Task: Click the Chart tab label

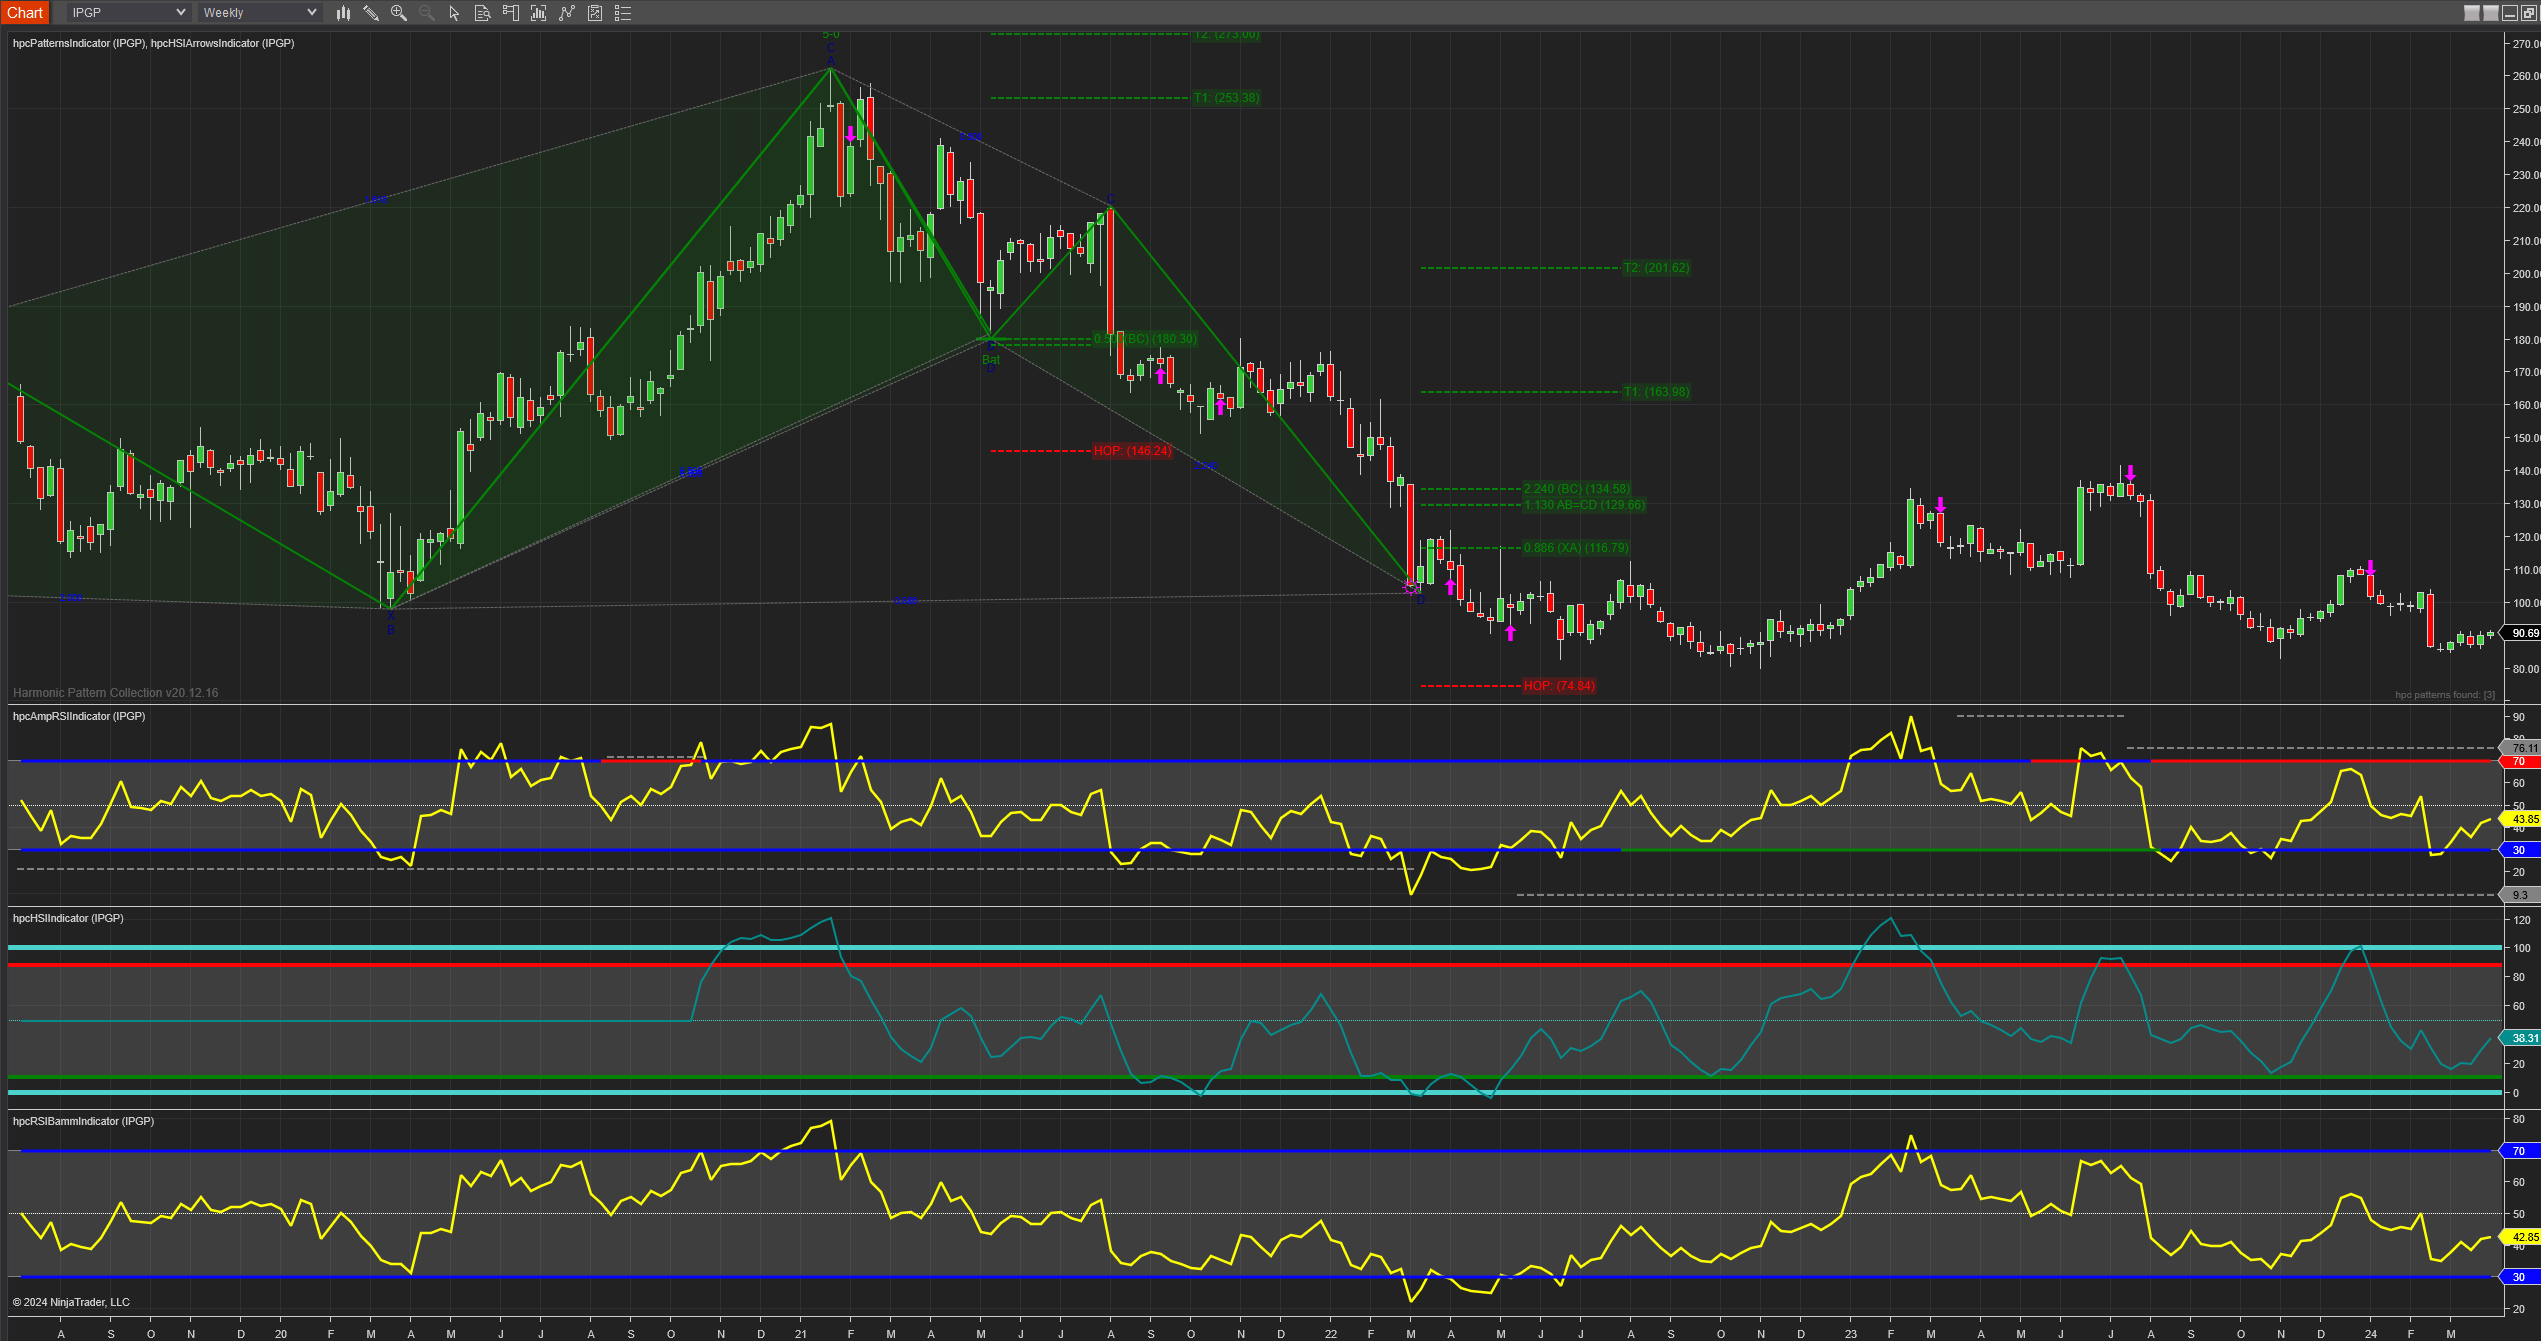Action: pos(25,13)
